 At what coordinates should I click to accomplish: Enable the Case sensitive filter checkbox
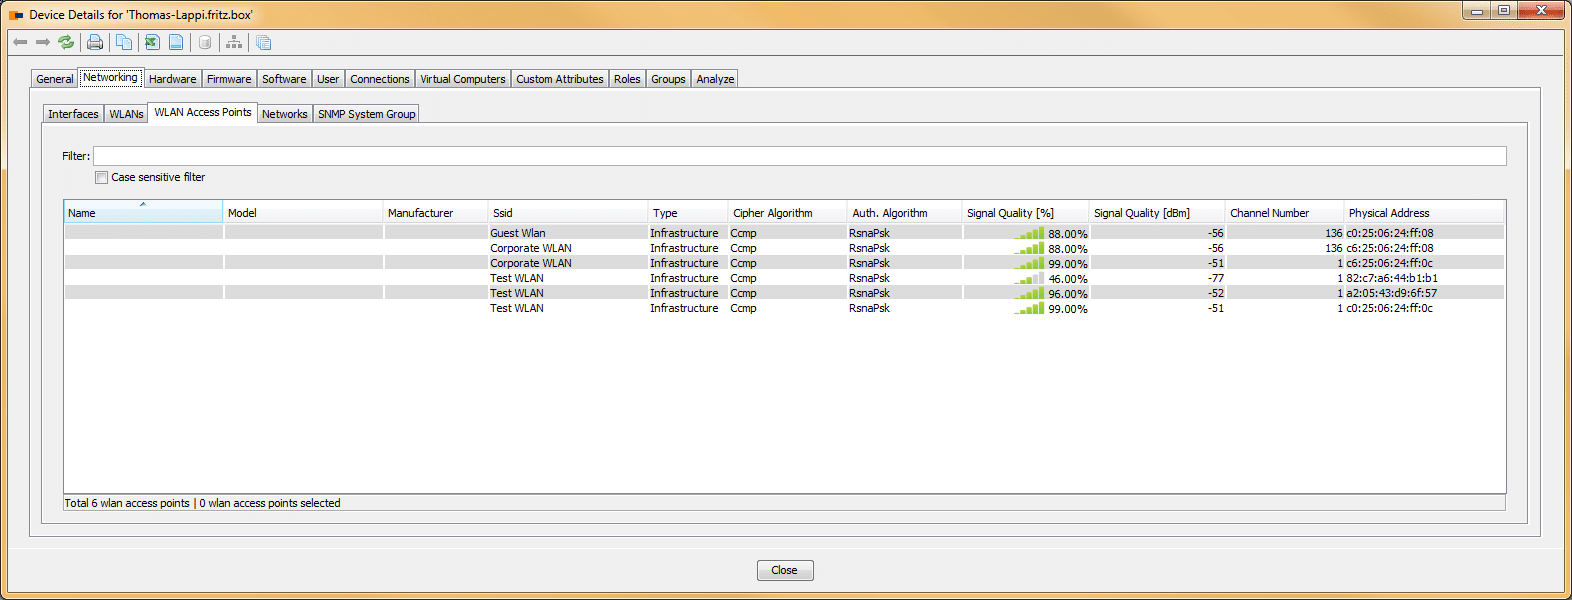click(101, 178)
